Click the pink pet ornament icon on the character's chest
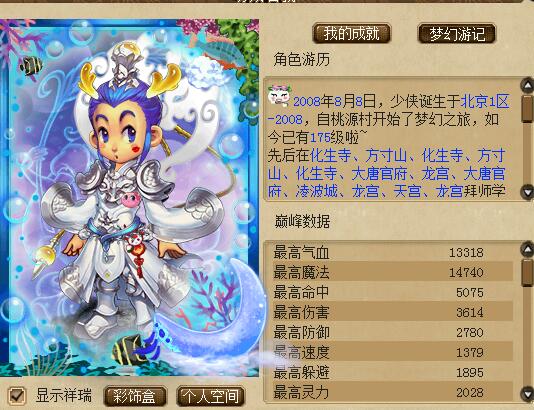 (x=130, y=200)
